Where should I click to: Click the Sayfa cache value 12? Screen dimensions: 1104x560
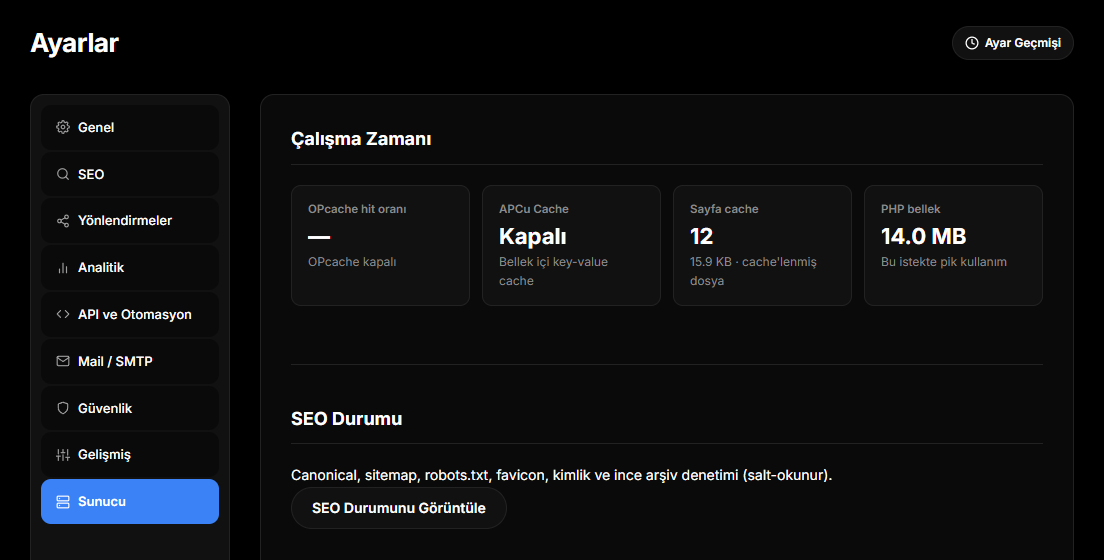click(701, 236)
